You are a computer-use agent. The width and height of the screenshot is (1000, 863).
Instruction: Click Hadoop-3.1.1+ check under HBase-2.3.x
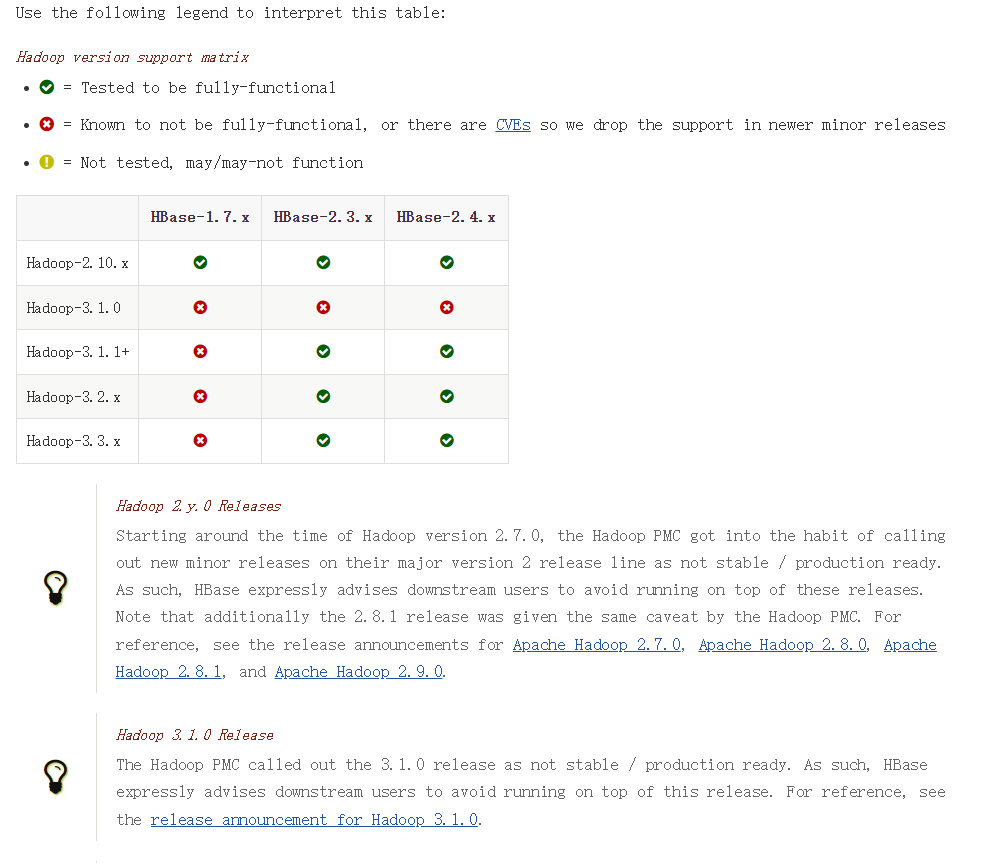[323, 351]
